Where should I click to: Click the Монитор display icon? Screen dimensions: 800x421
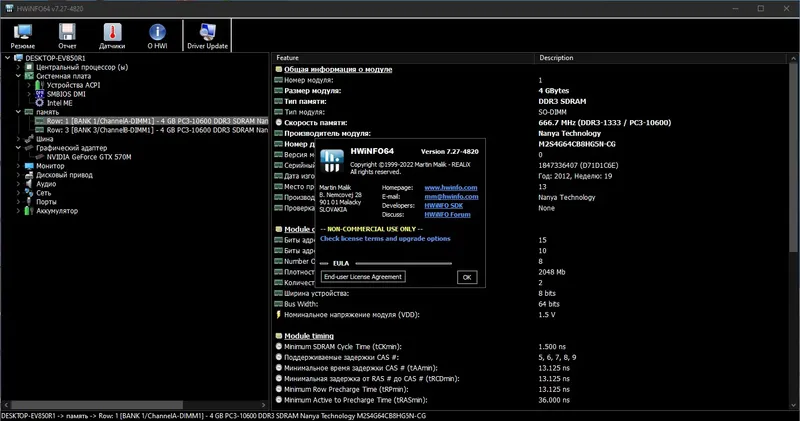(29, 166)
